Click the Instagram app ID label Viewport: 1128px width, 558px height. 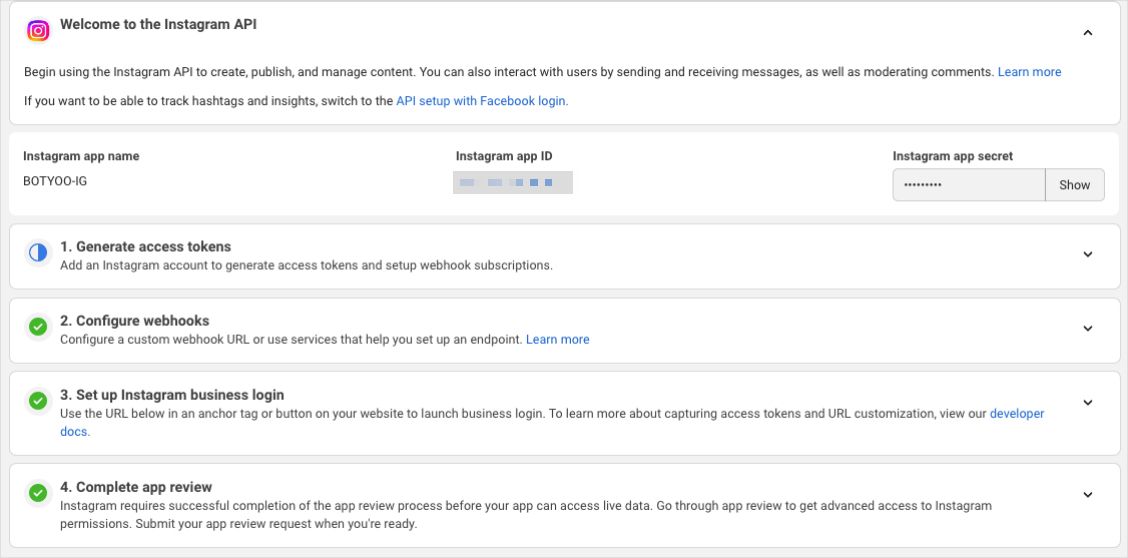(x=504, y=156)
